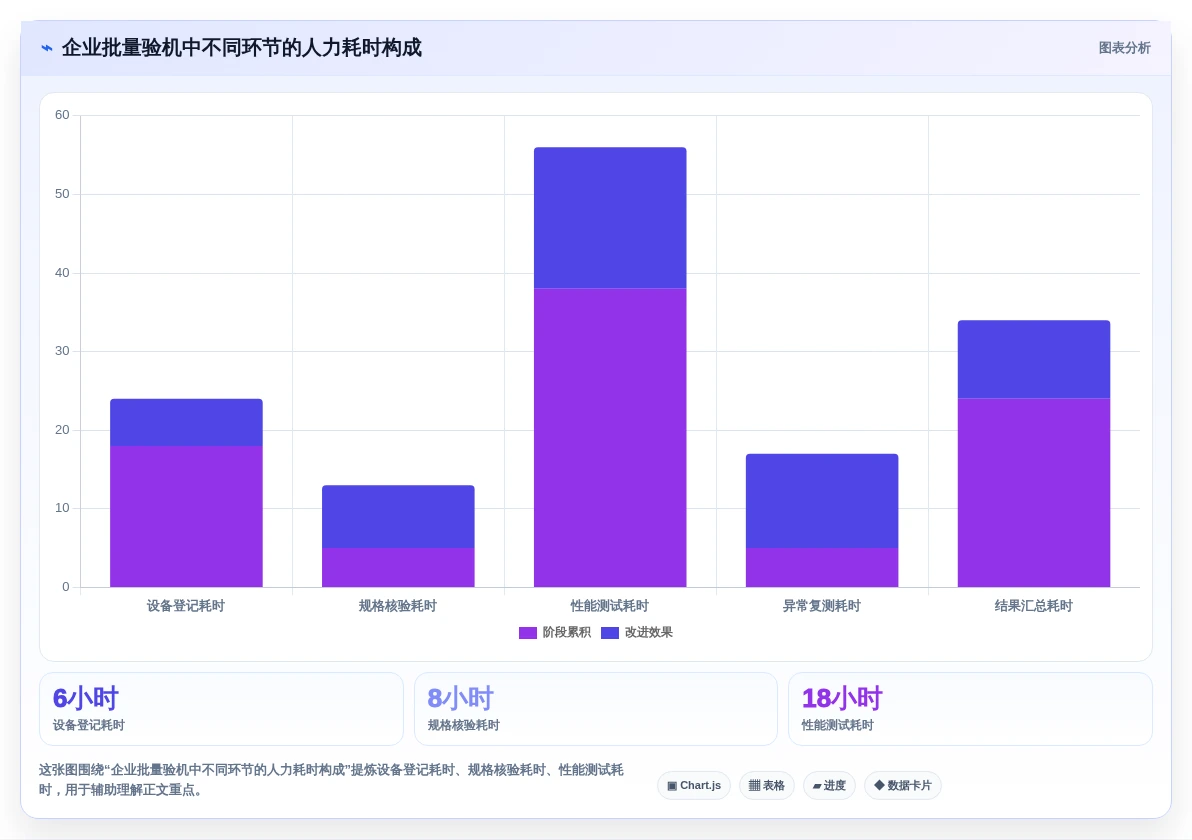
Task: Click the purple 阶段累积 legend swatch
Action: pos(528,632)
